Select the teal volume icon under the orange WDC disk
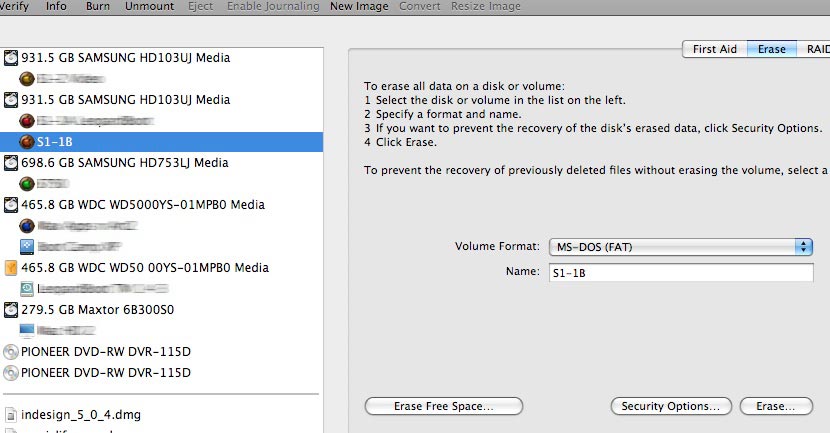Screen dimensions: 830x433 click(x=26, y=288)
